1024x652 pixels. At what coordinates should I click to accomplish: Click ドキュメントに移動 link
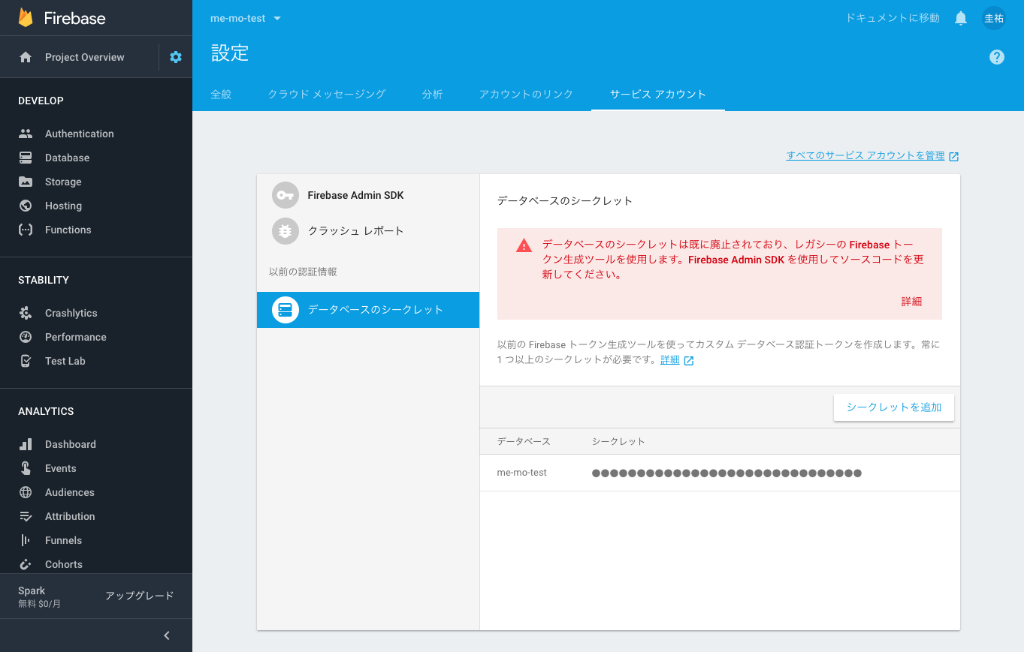(892, 18)
